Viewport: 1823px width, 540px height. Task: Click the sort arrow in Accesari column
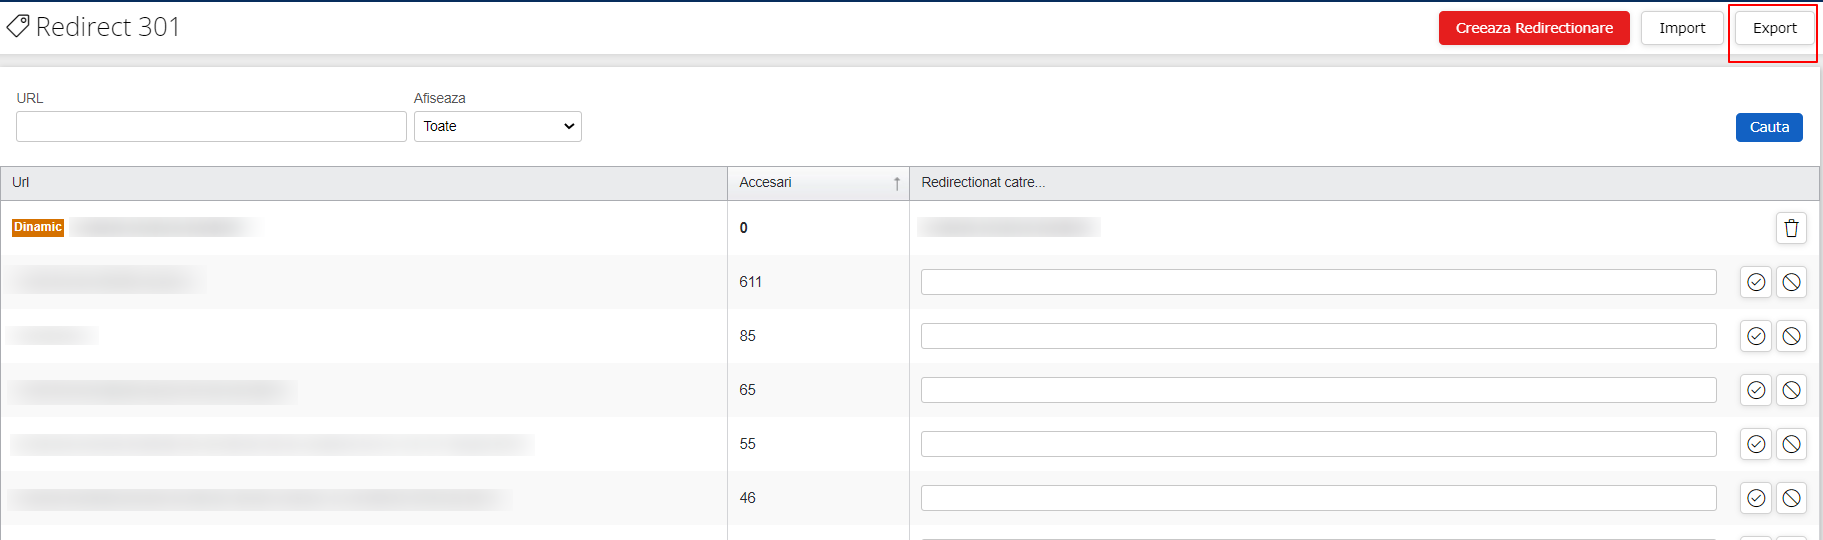896,183
